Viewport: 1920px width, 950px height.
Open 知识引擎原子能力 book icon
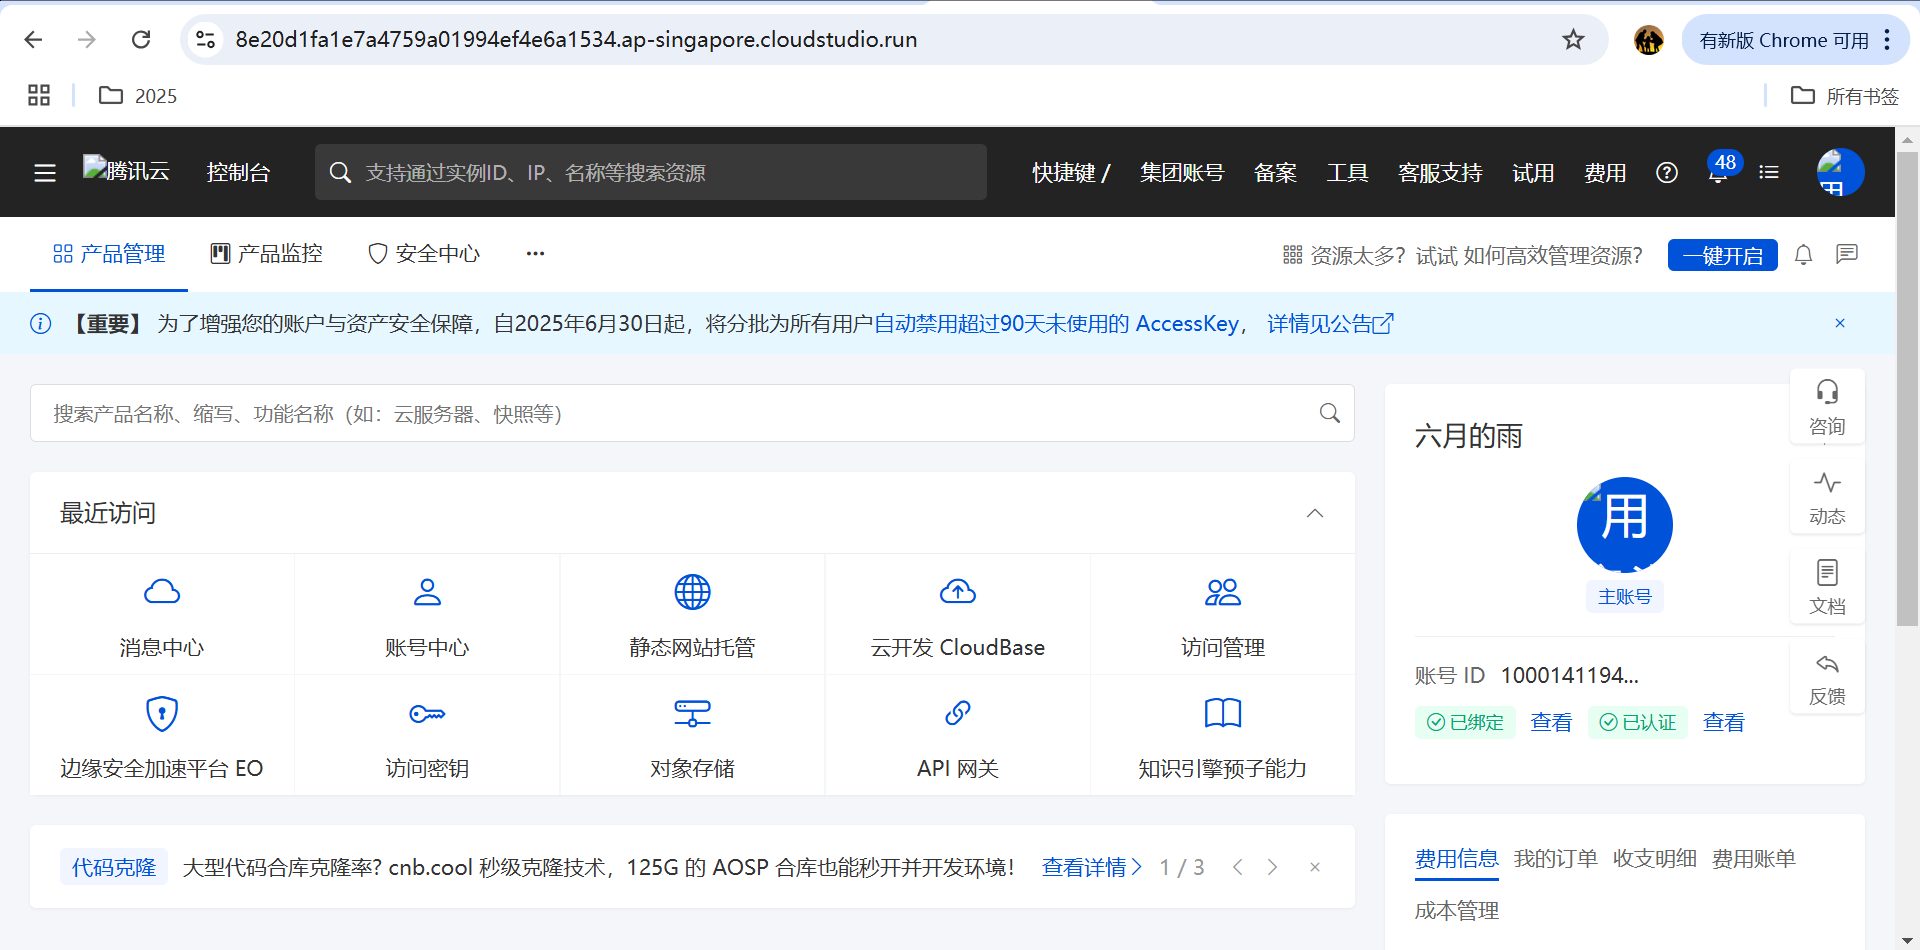click(1222, 713)
